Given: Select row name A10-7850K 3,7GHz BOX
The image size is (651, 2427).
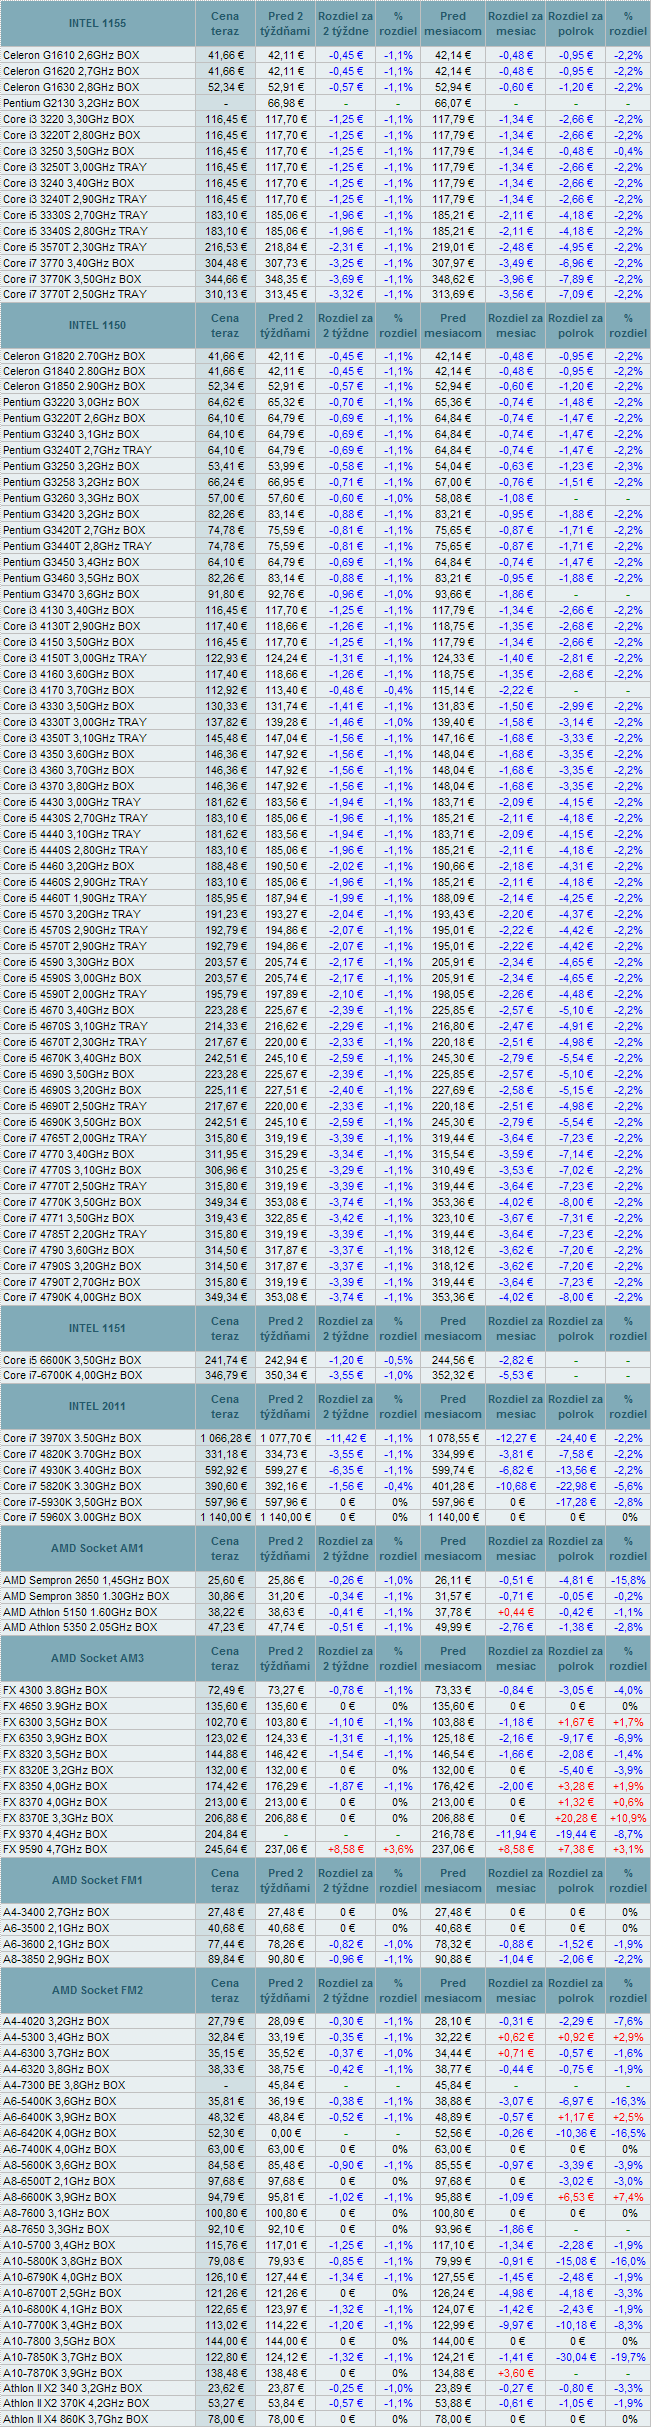Looking at the screenshot, I should (63, 2357).
